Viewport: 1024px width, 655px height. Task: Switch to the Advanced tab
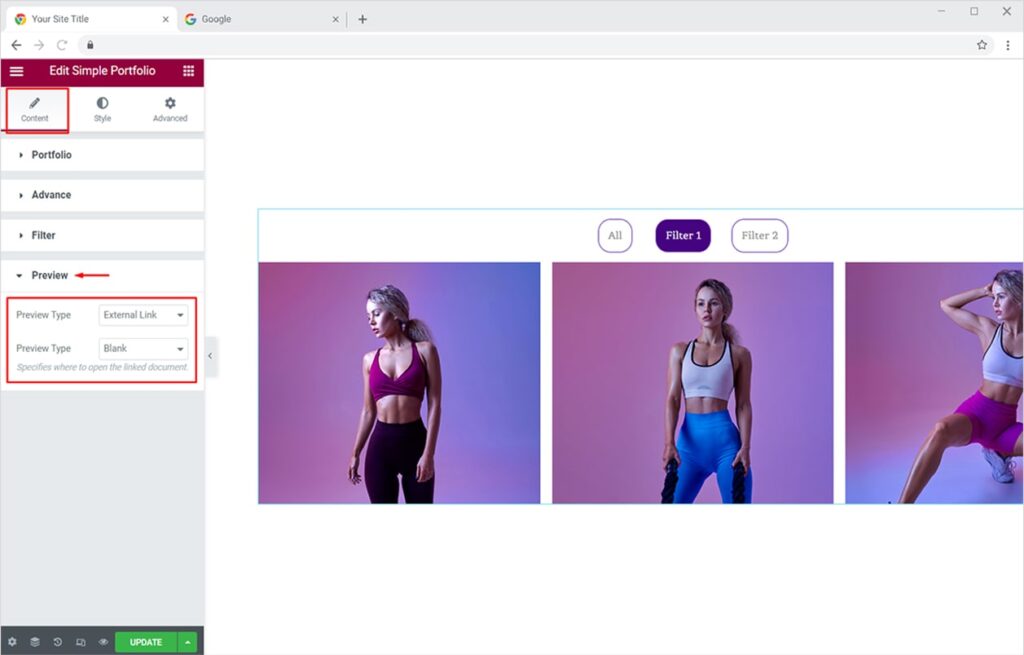click(170, 109)
